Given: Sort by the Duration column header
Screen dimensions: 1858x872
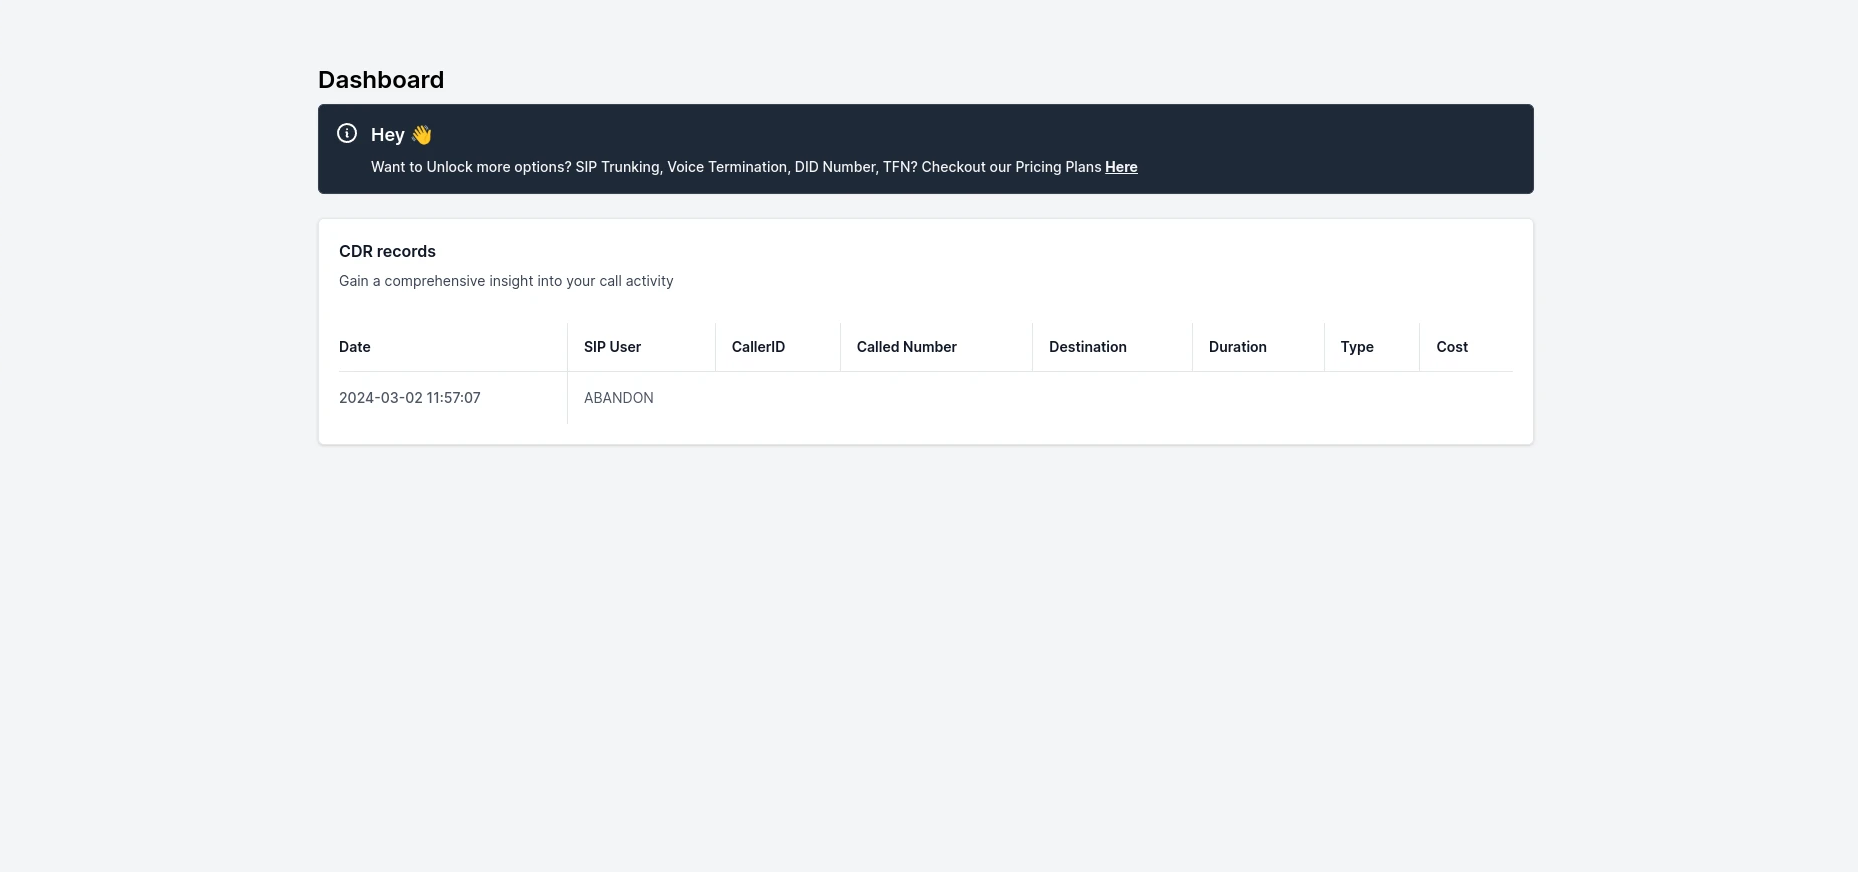Looking at the screenshot, I should click(1237, 347).
